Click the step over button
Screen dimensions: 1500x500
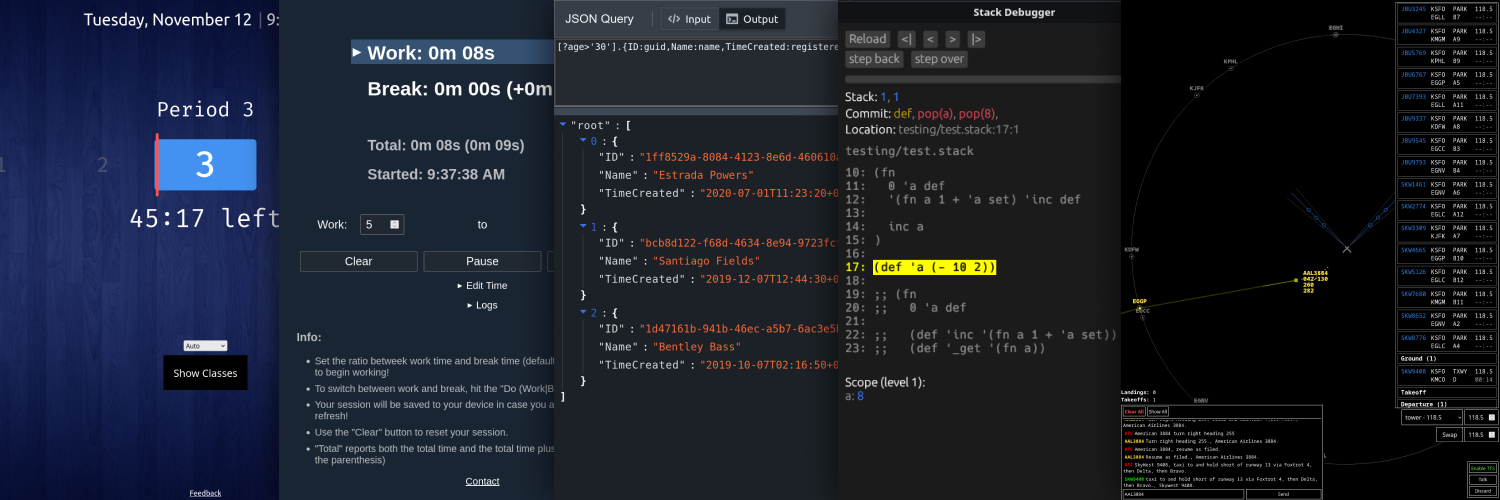[x=939, y=59]
